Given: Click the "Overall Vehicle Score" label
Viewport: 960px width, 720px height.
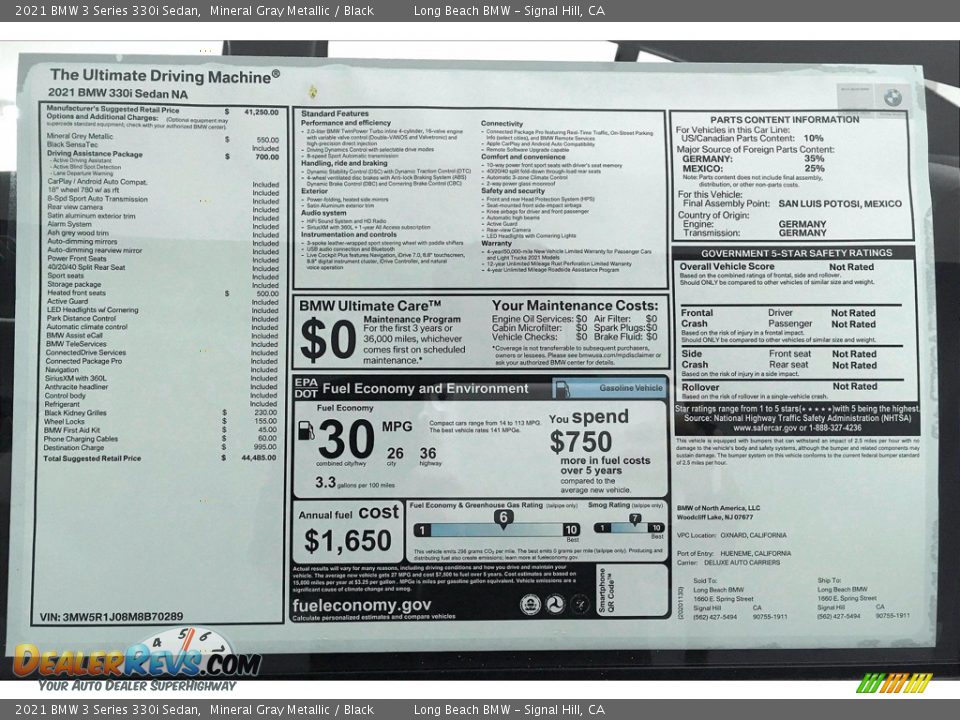Looking at the screenshot, I should coord(727,267).
